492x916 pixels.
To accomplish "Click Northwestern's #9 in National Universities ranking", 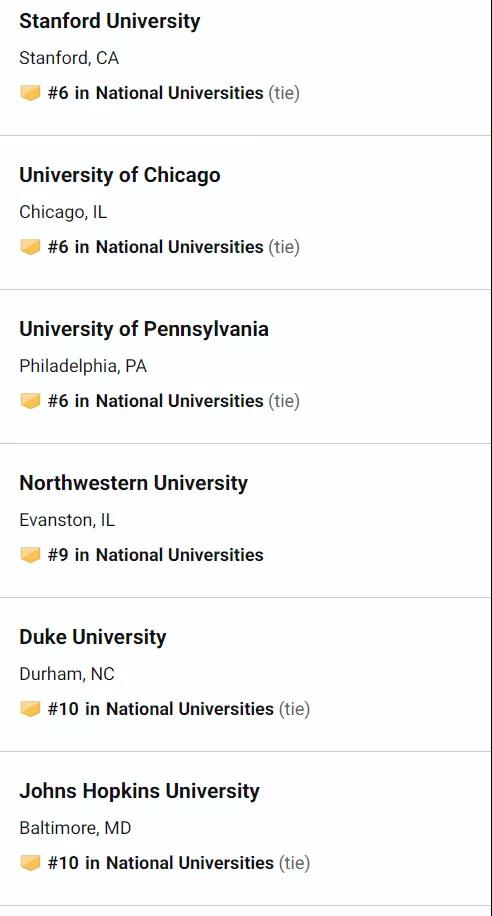I will point(155,555).
